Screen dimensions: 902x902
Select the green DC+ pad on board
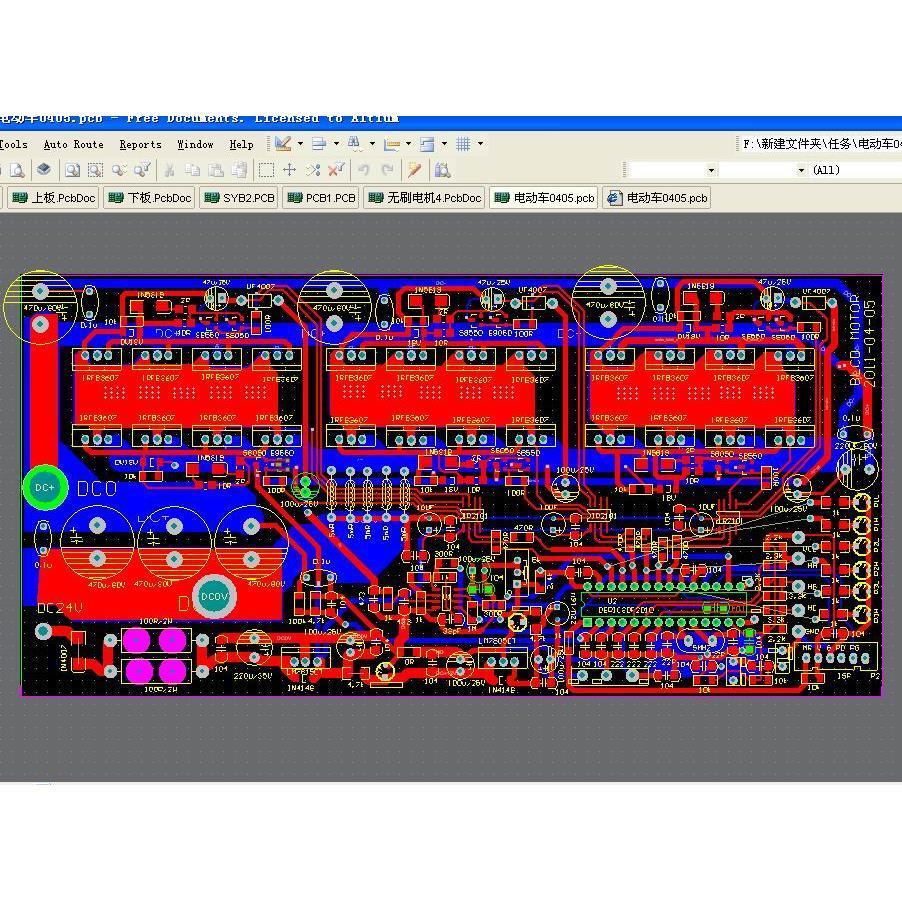point(45,487)
